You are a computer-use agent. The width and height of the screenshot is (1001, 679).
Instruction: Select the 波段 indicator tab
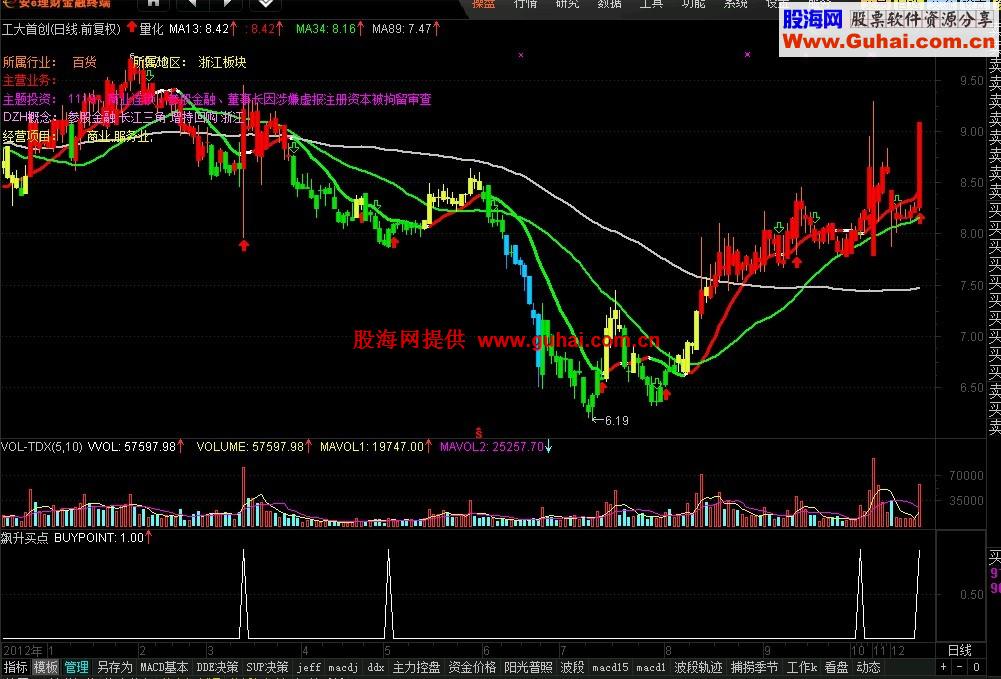pos(573,667)
